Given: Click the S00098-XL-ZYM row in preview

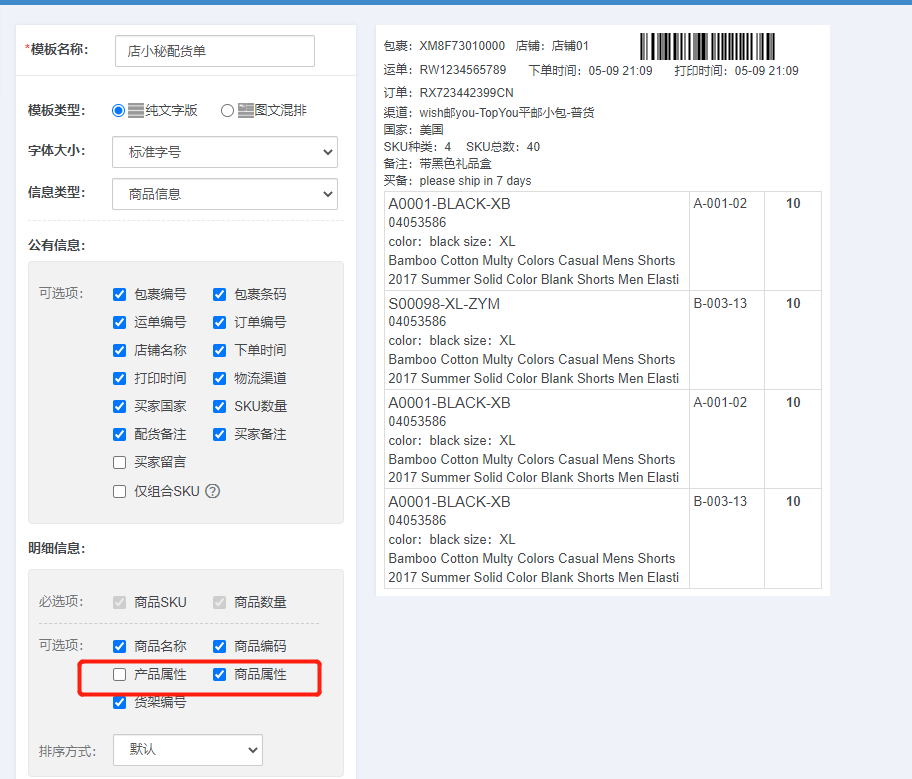Looking at the screenshot, I should click(603, 340).
